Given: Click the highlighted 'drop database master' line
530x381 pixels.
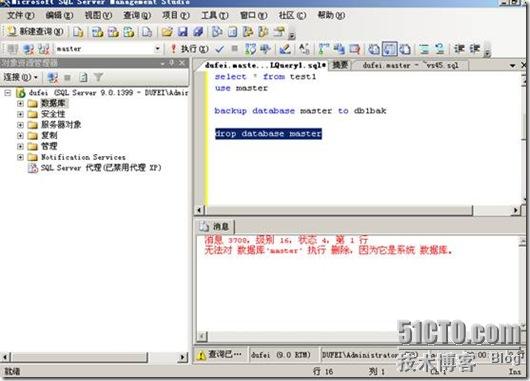Looking at the screenshot, I should pos(268,134).
